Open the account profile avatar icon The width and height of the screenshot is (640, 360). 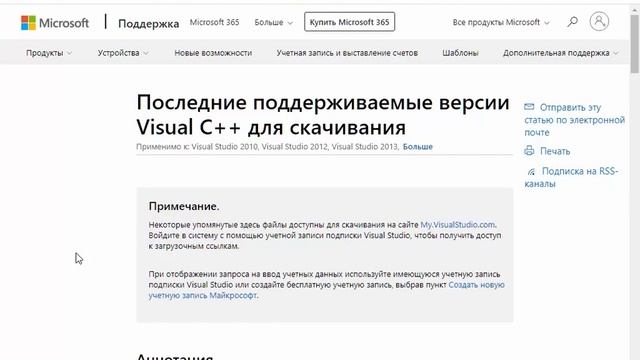coord(599,21)
